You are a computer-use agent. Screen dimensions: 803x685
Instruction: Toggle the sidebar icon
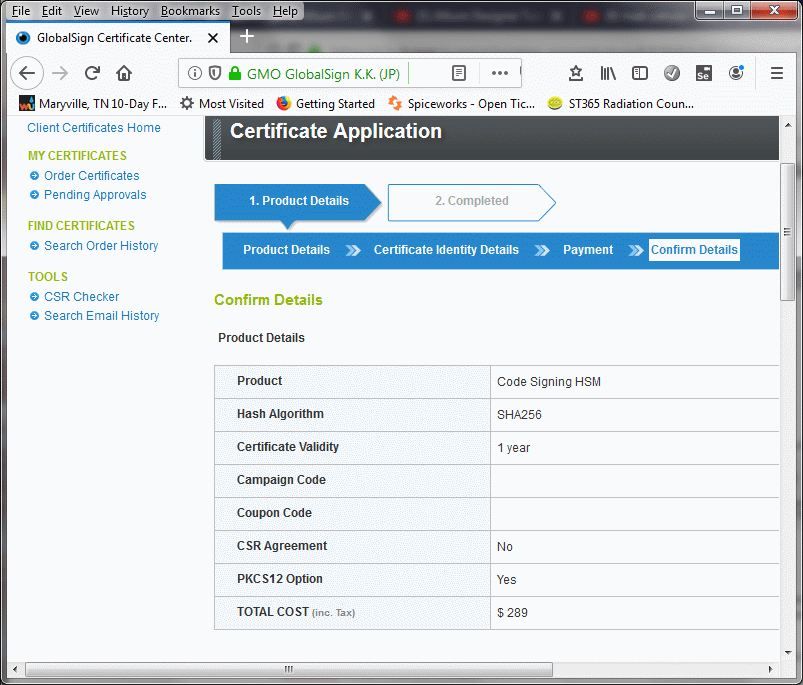point(640,73)
